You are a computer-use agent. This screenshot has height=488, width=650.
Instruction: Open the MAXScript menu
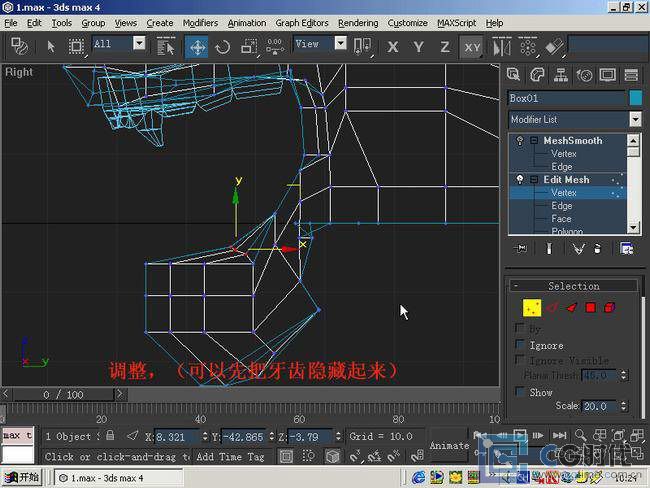pyautogui.click(x=456, y=23)
